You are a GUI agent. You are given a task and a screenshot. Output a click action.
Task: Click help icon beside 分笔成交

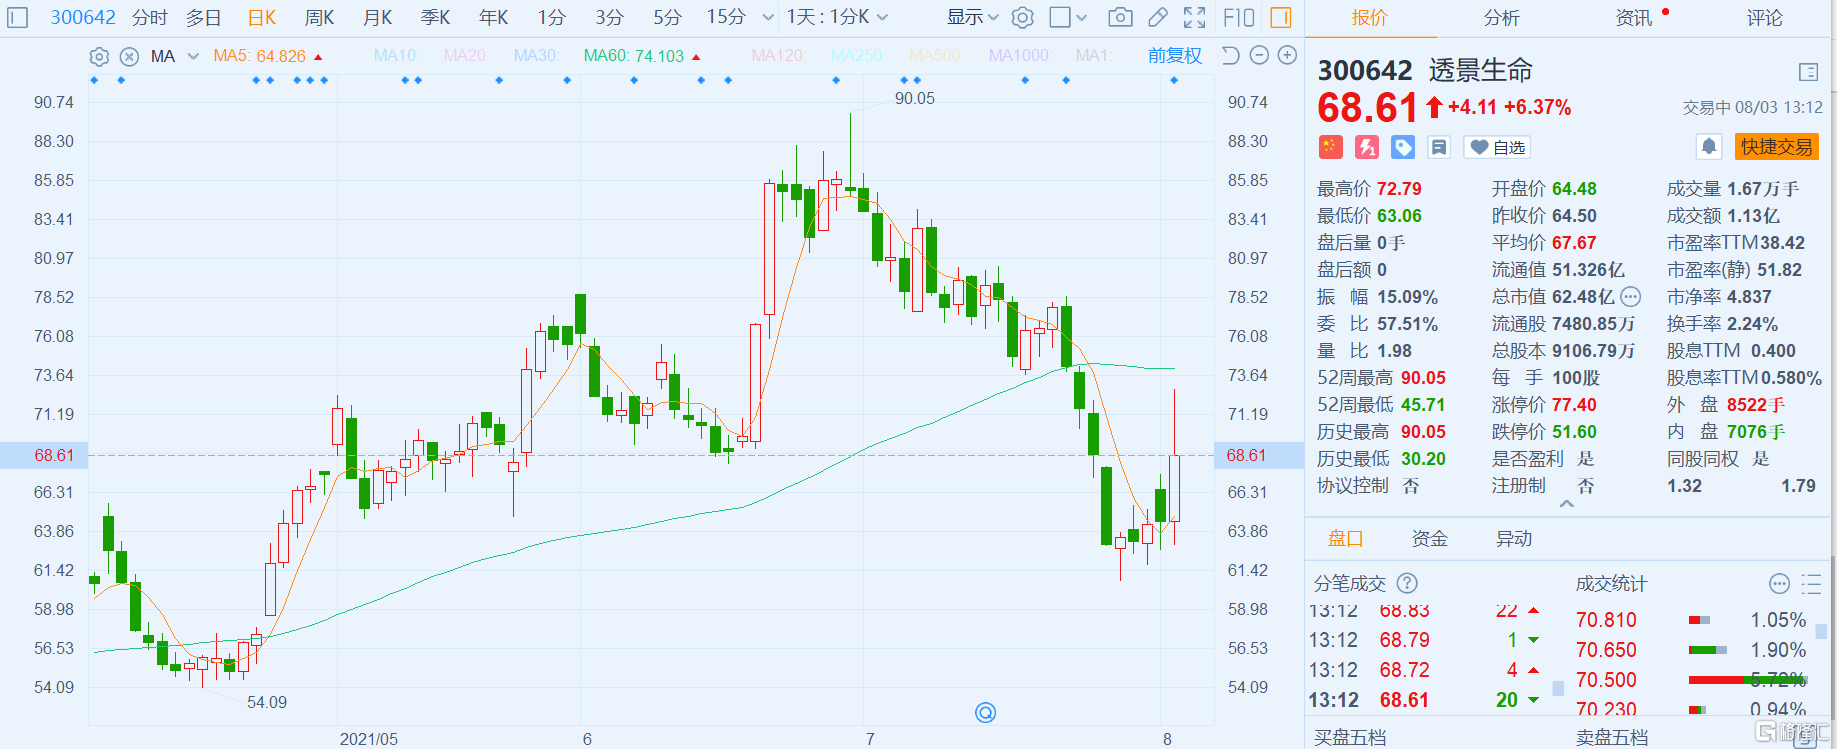point(1407,583)
